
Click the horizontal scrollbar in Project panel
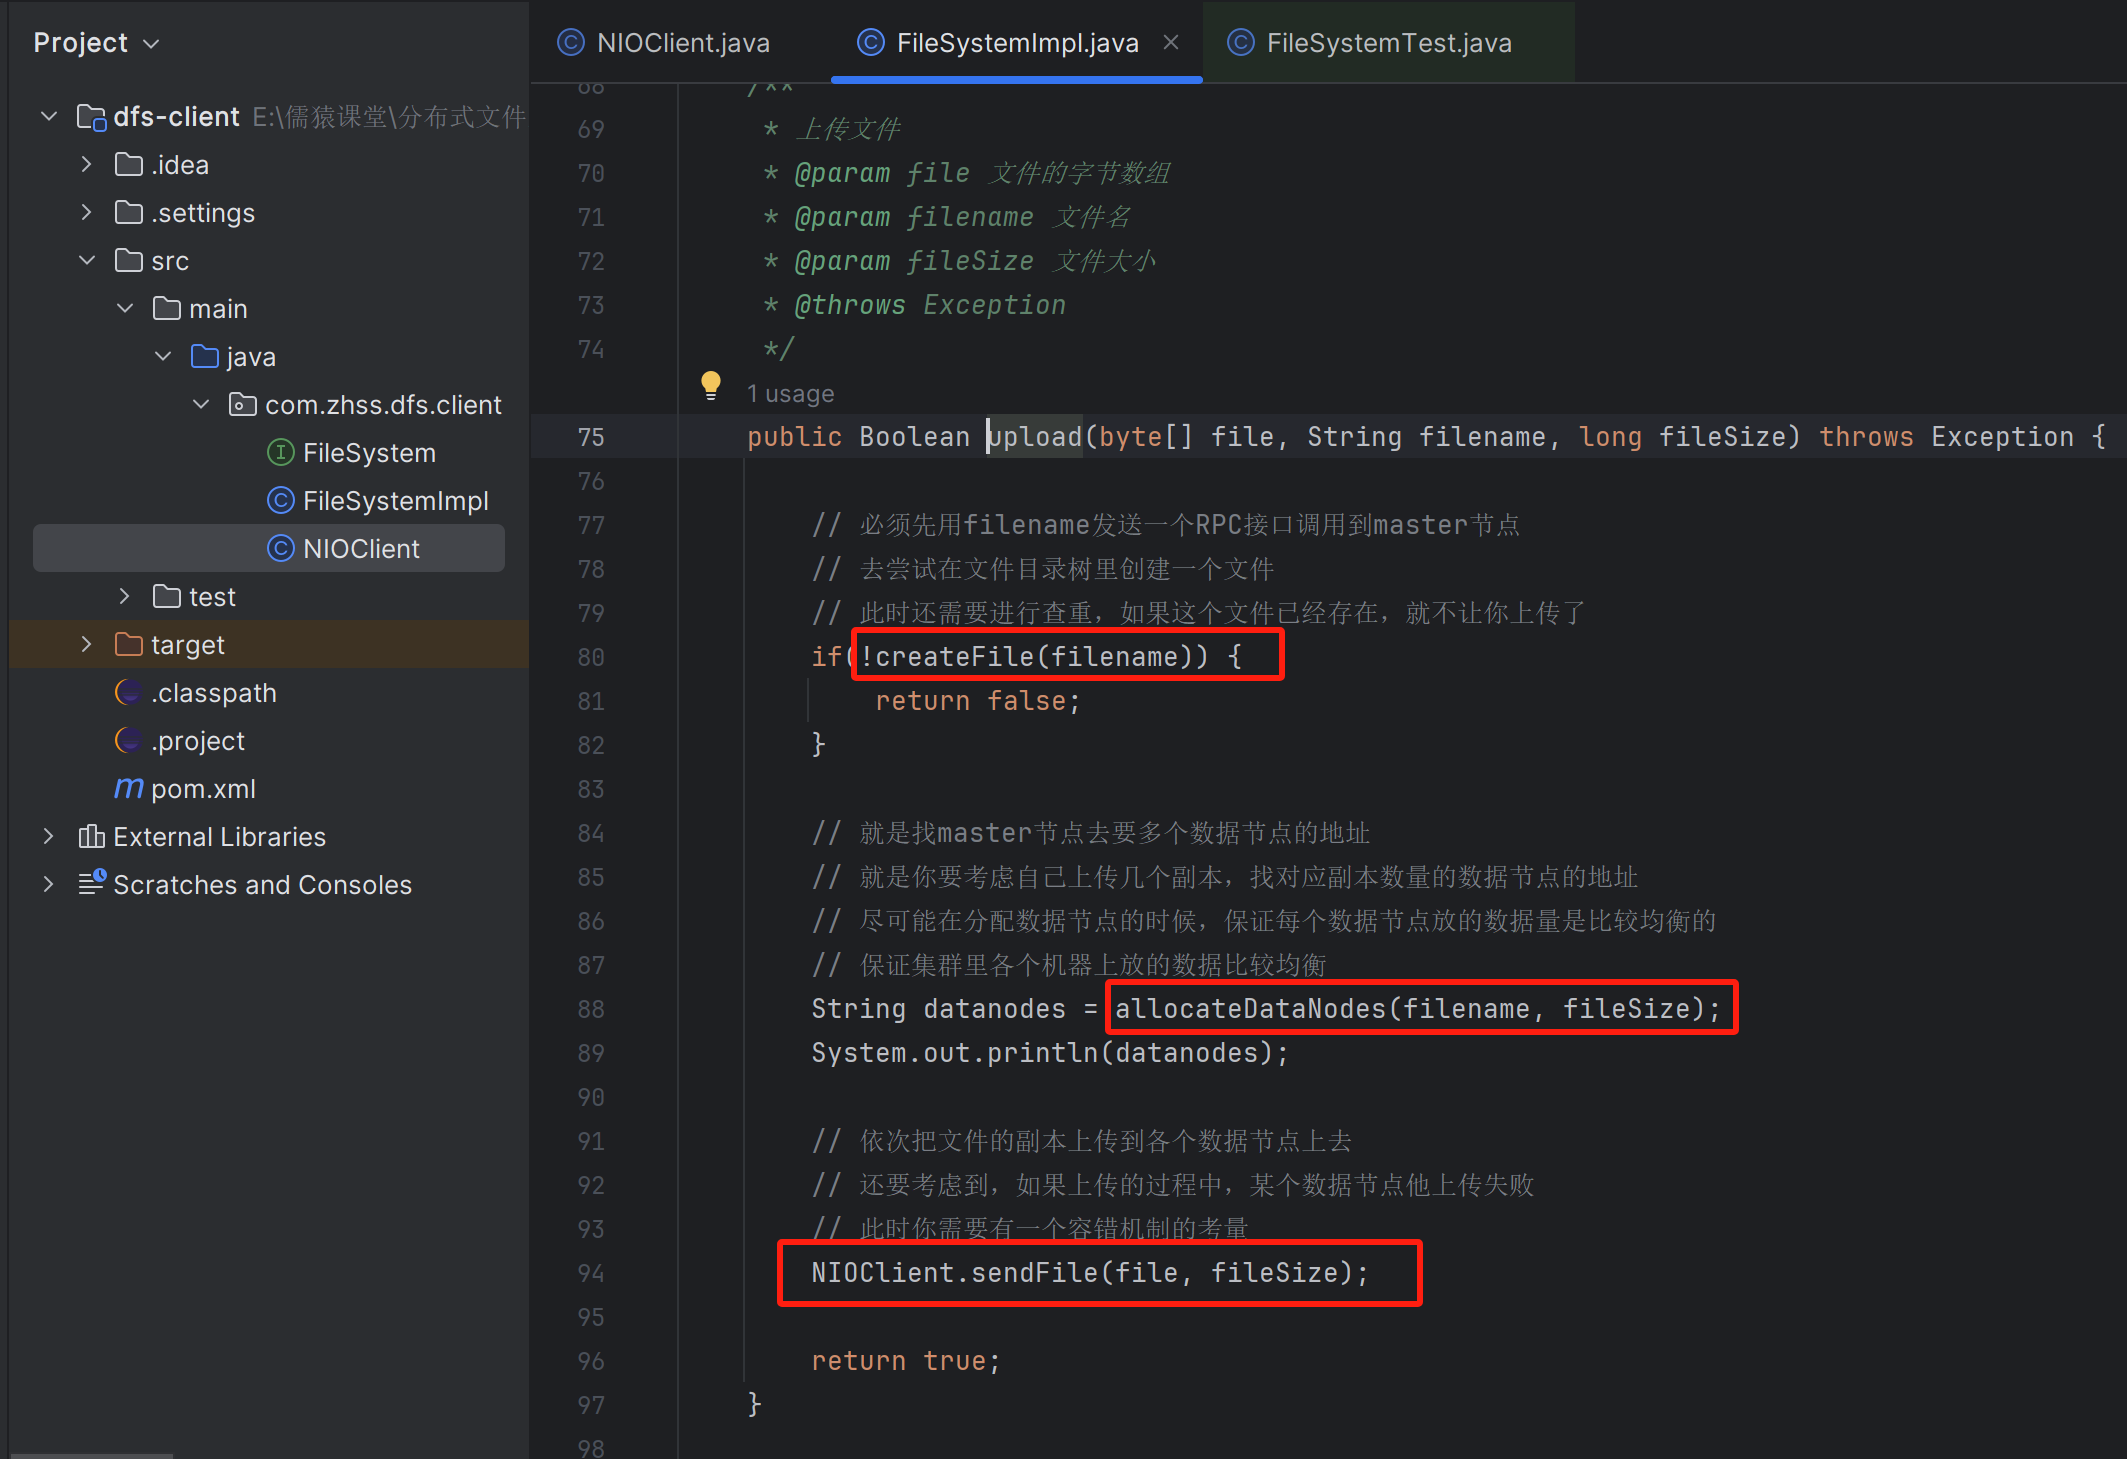pos(92,1455)
